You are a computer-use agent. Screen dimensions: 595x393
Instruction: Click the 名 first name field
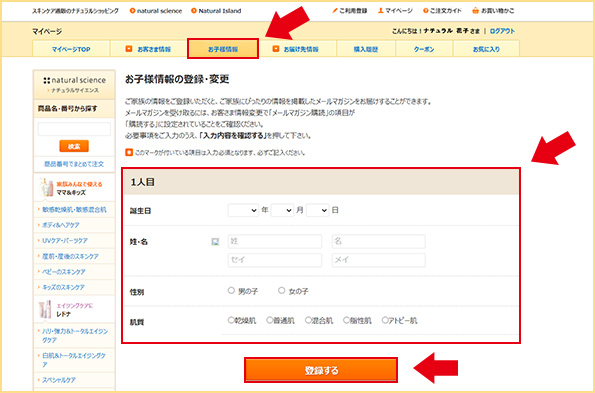pyautogui.click(x=379, y=241)
